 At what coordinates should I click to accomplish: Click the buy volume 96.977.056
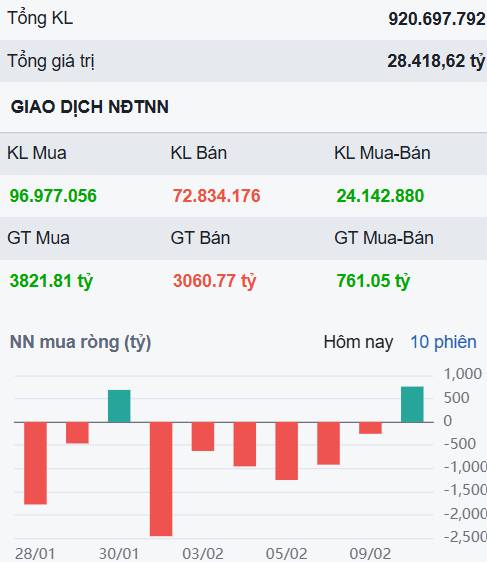53,196
